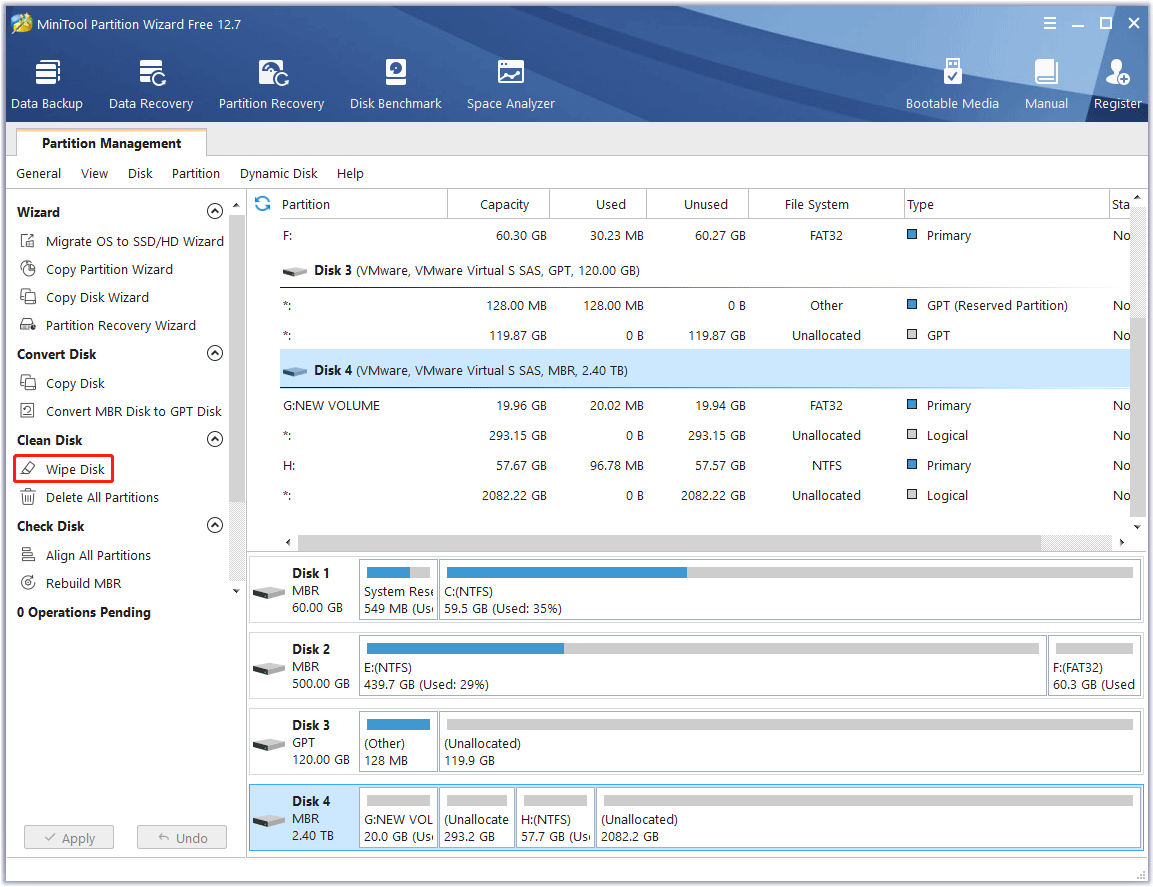Sort by File System column header

(x=827, y=204)
